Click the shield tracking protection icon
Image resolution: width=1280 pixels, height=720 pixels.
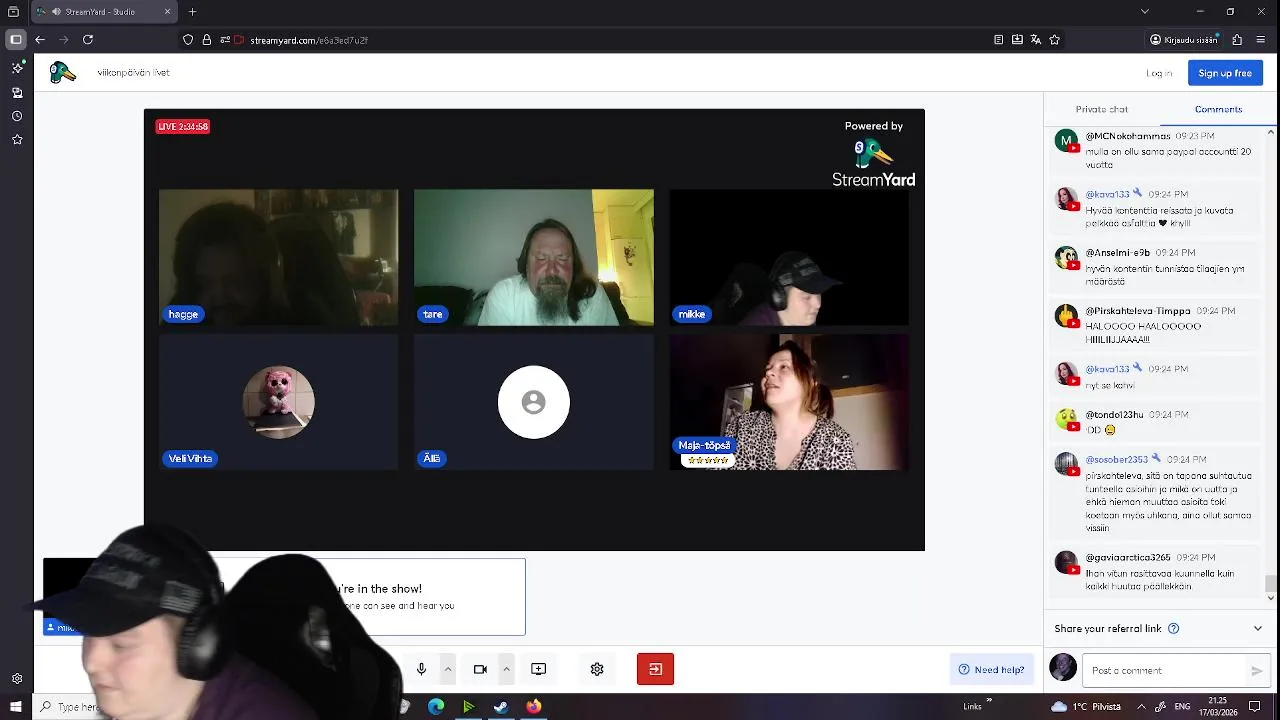(x=188, y=40)
